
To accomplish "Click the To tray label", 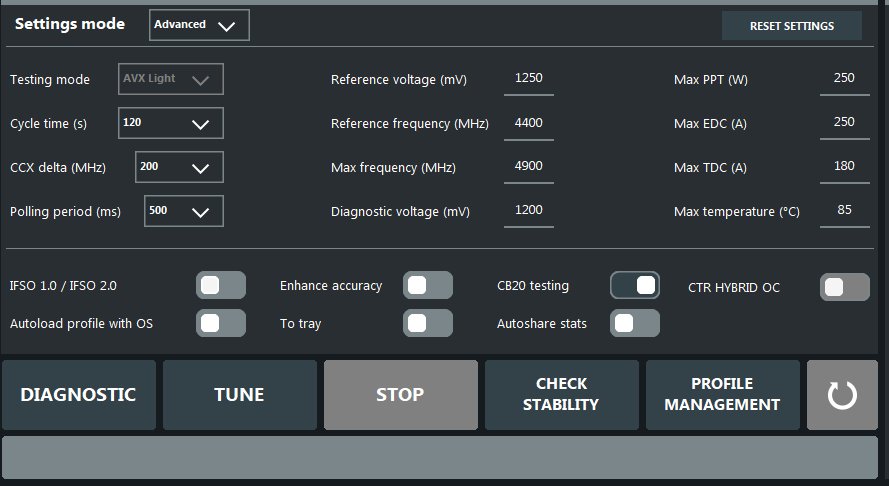I will pos(300,324).
